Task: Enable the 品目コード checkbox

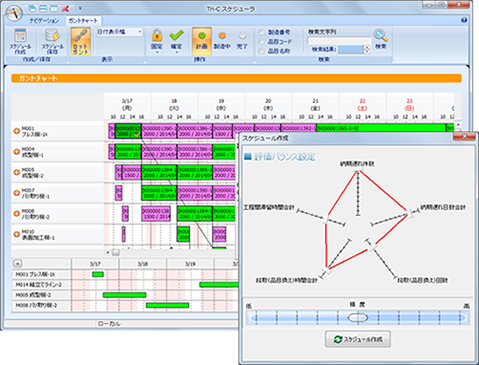Action: tap(261, 42)
